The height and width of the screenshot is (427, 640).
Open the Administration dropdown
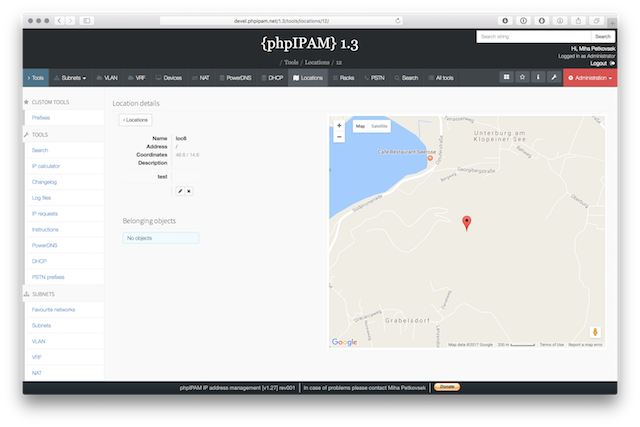coord(590,77)
